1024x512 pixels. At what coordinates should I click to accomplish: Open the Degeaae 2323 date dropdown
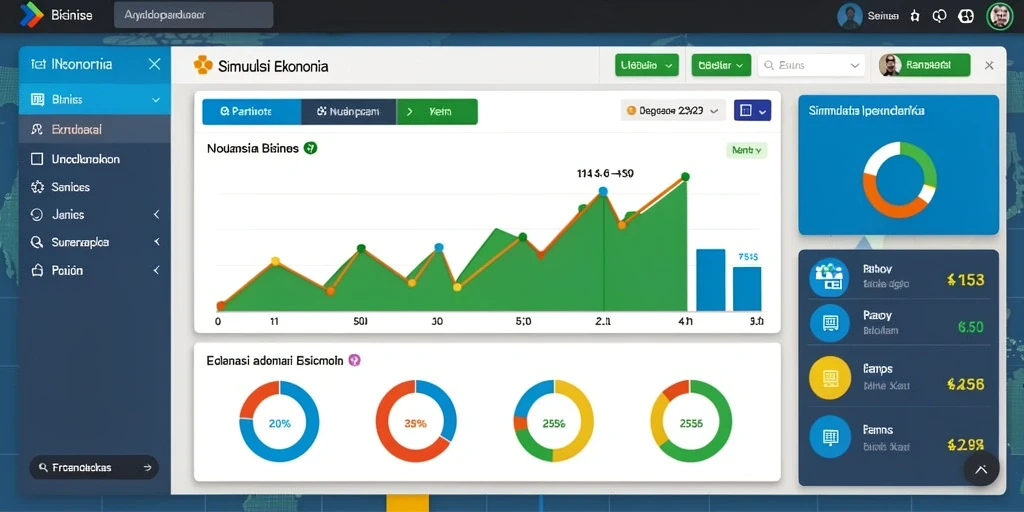coord(673,111)
